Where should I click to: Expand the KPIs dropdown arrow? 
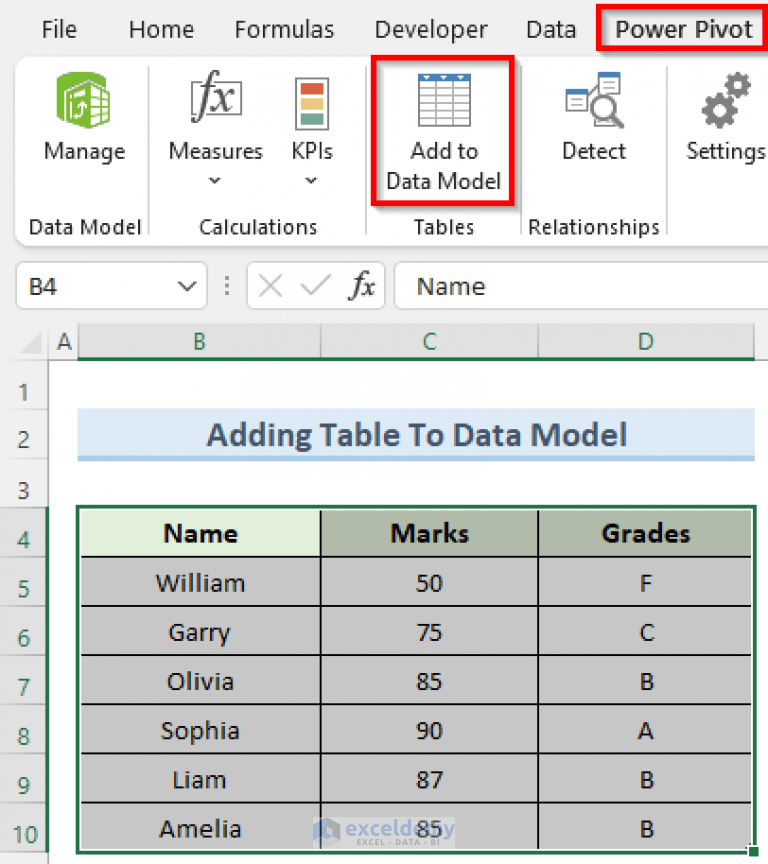tap(311, 180)
